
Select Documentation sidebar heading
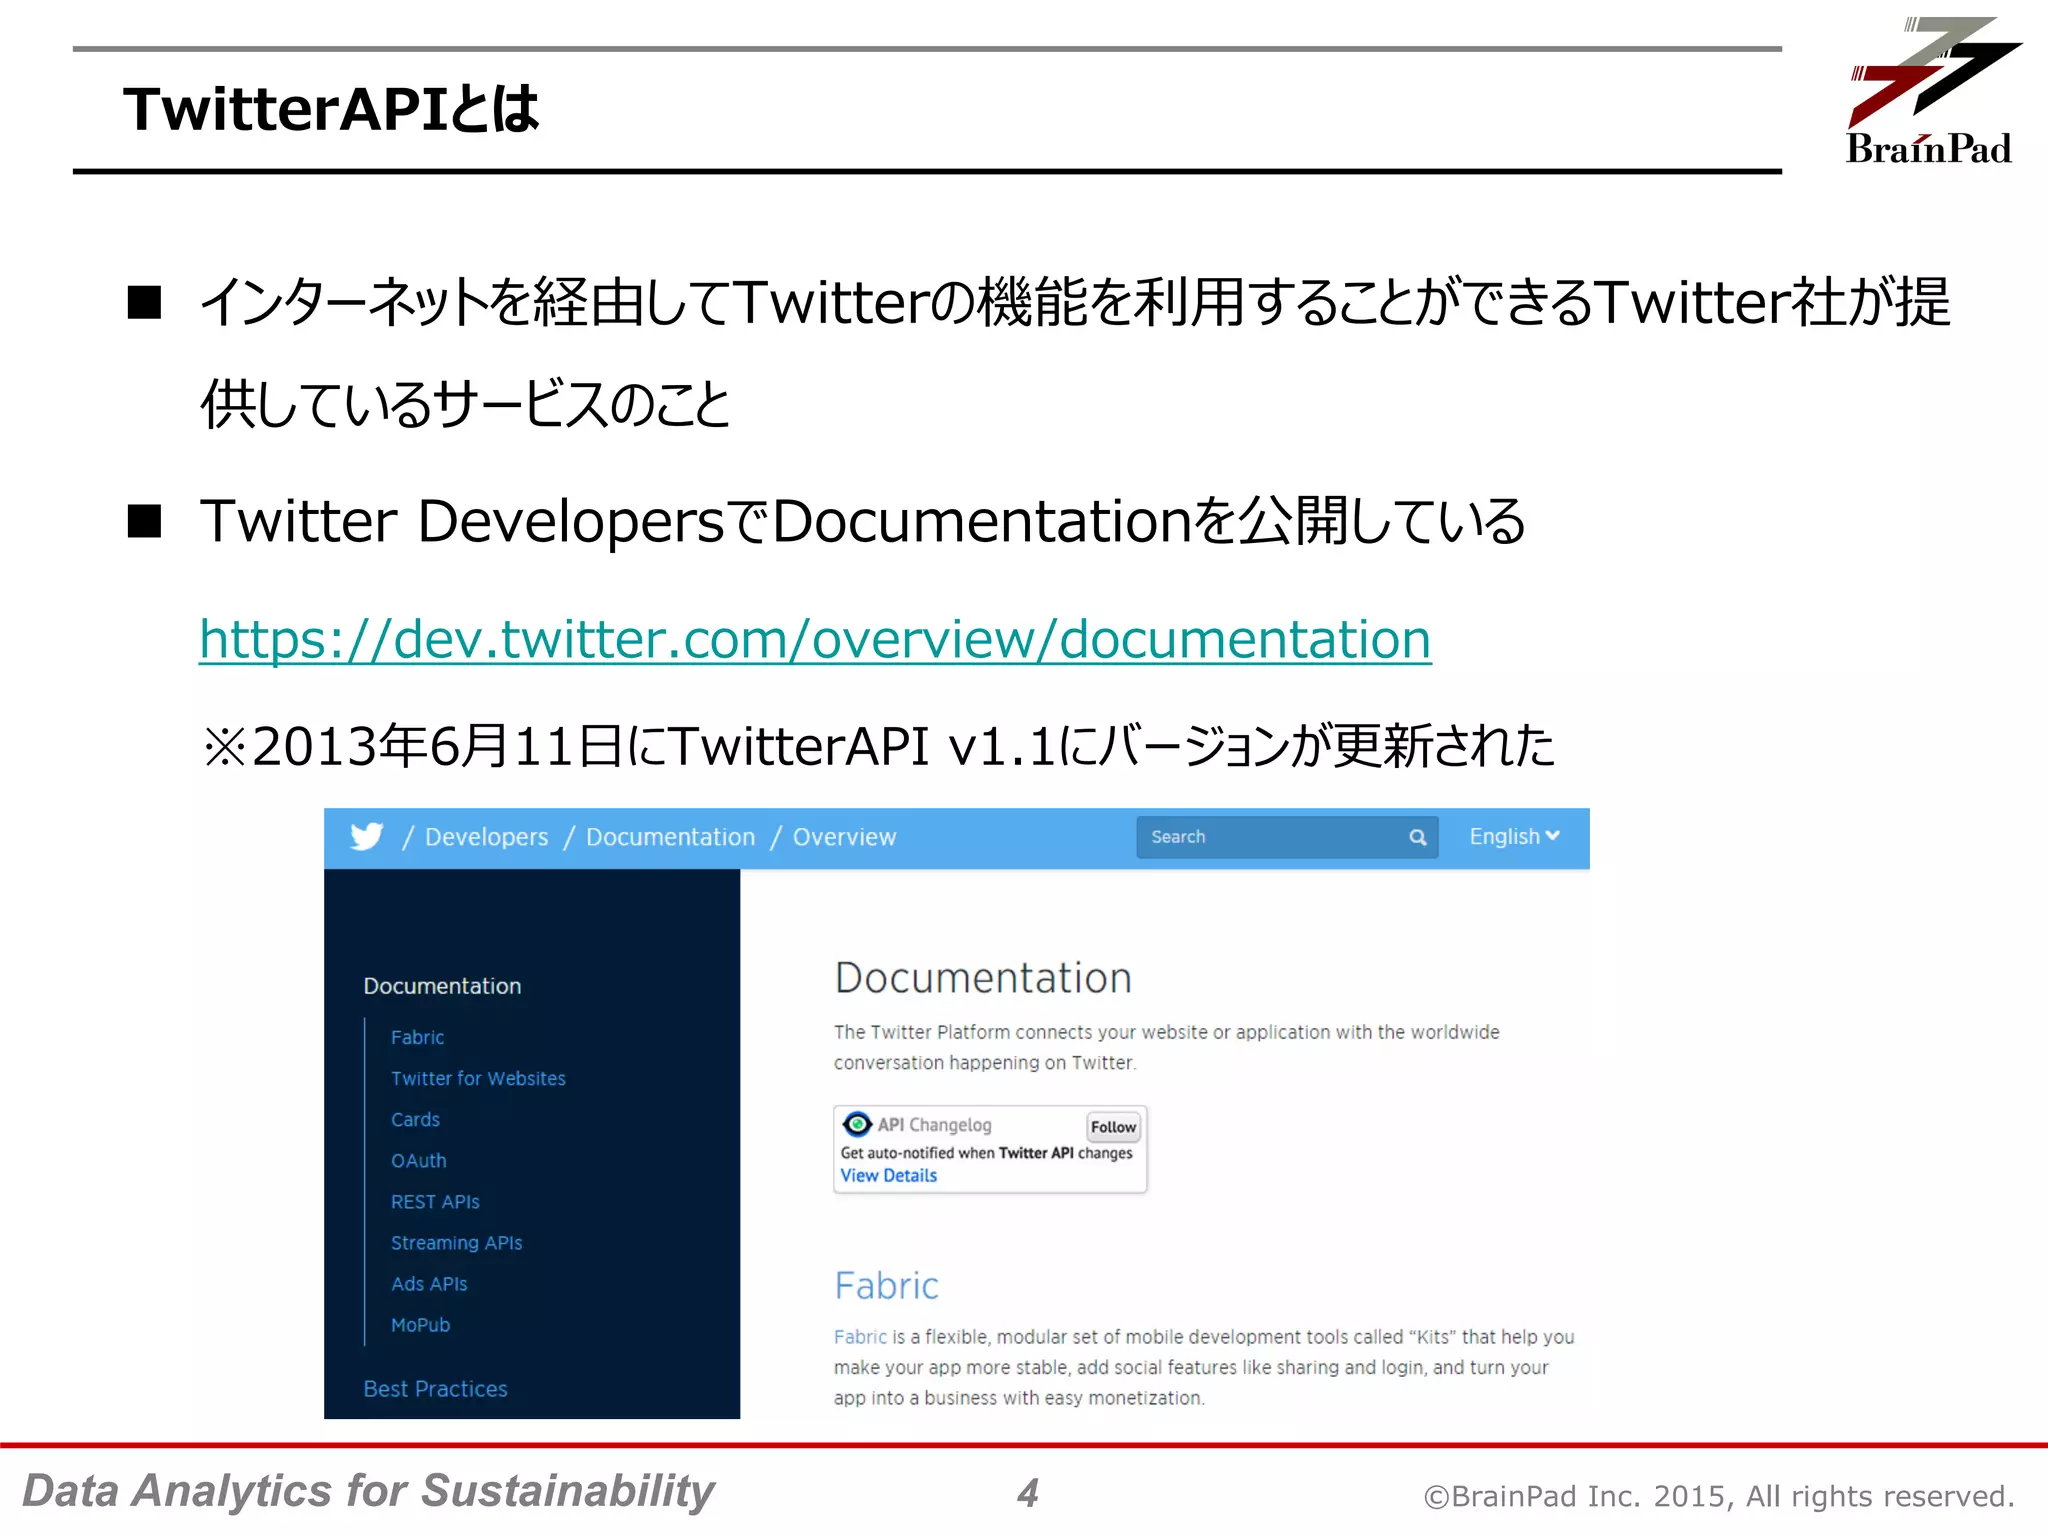tap(442, 986)
